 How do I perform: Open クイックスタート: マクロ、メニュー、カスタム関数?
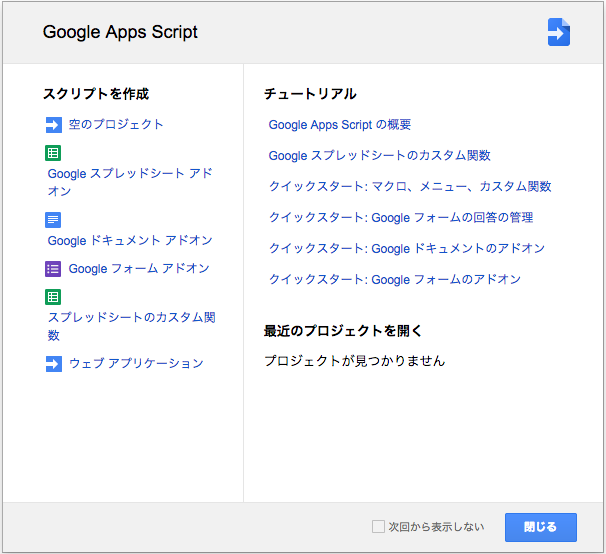click(x=410, y=187)
